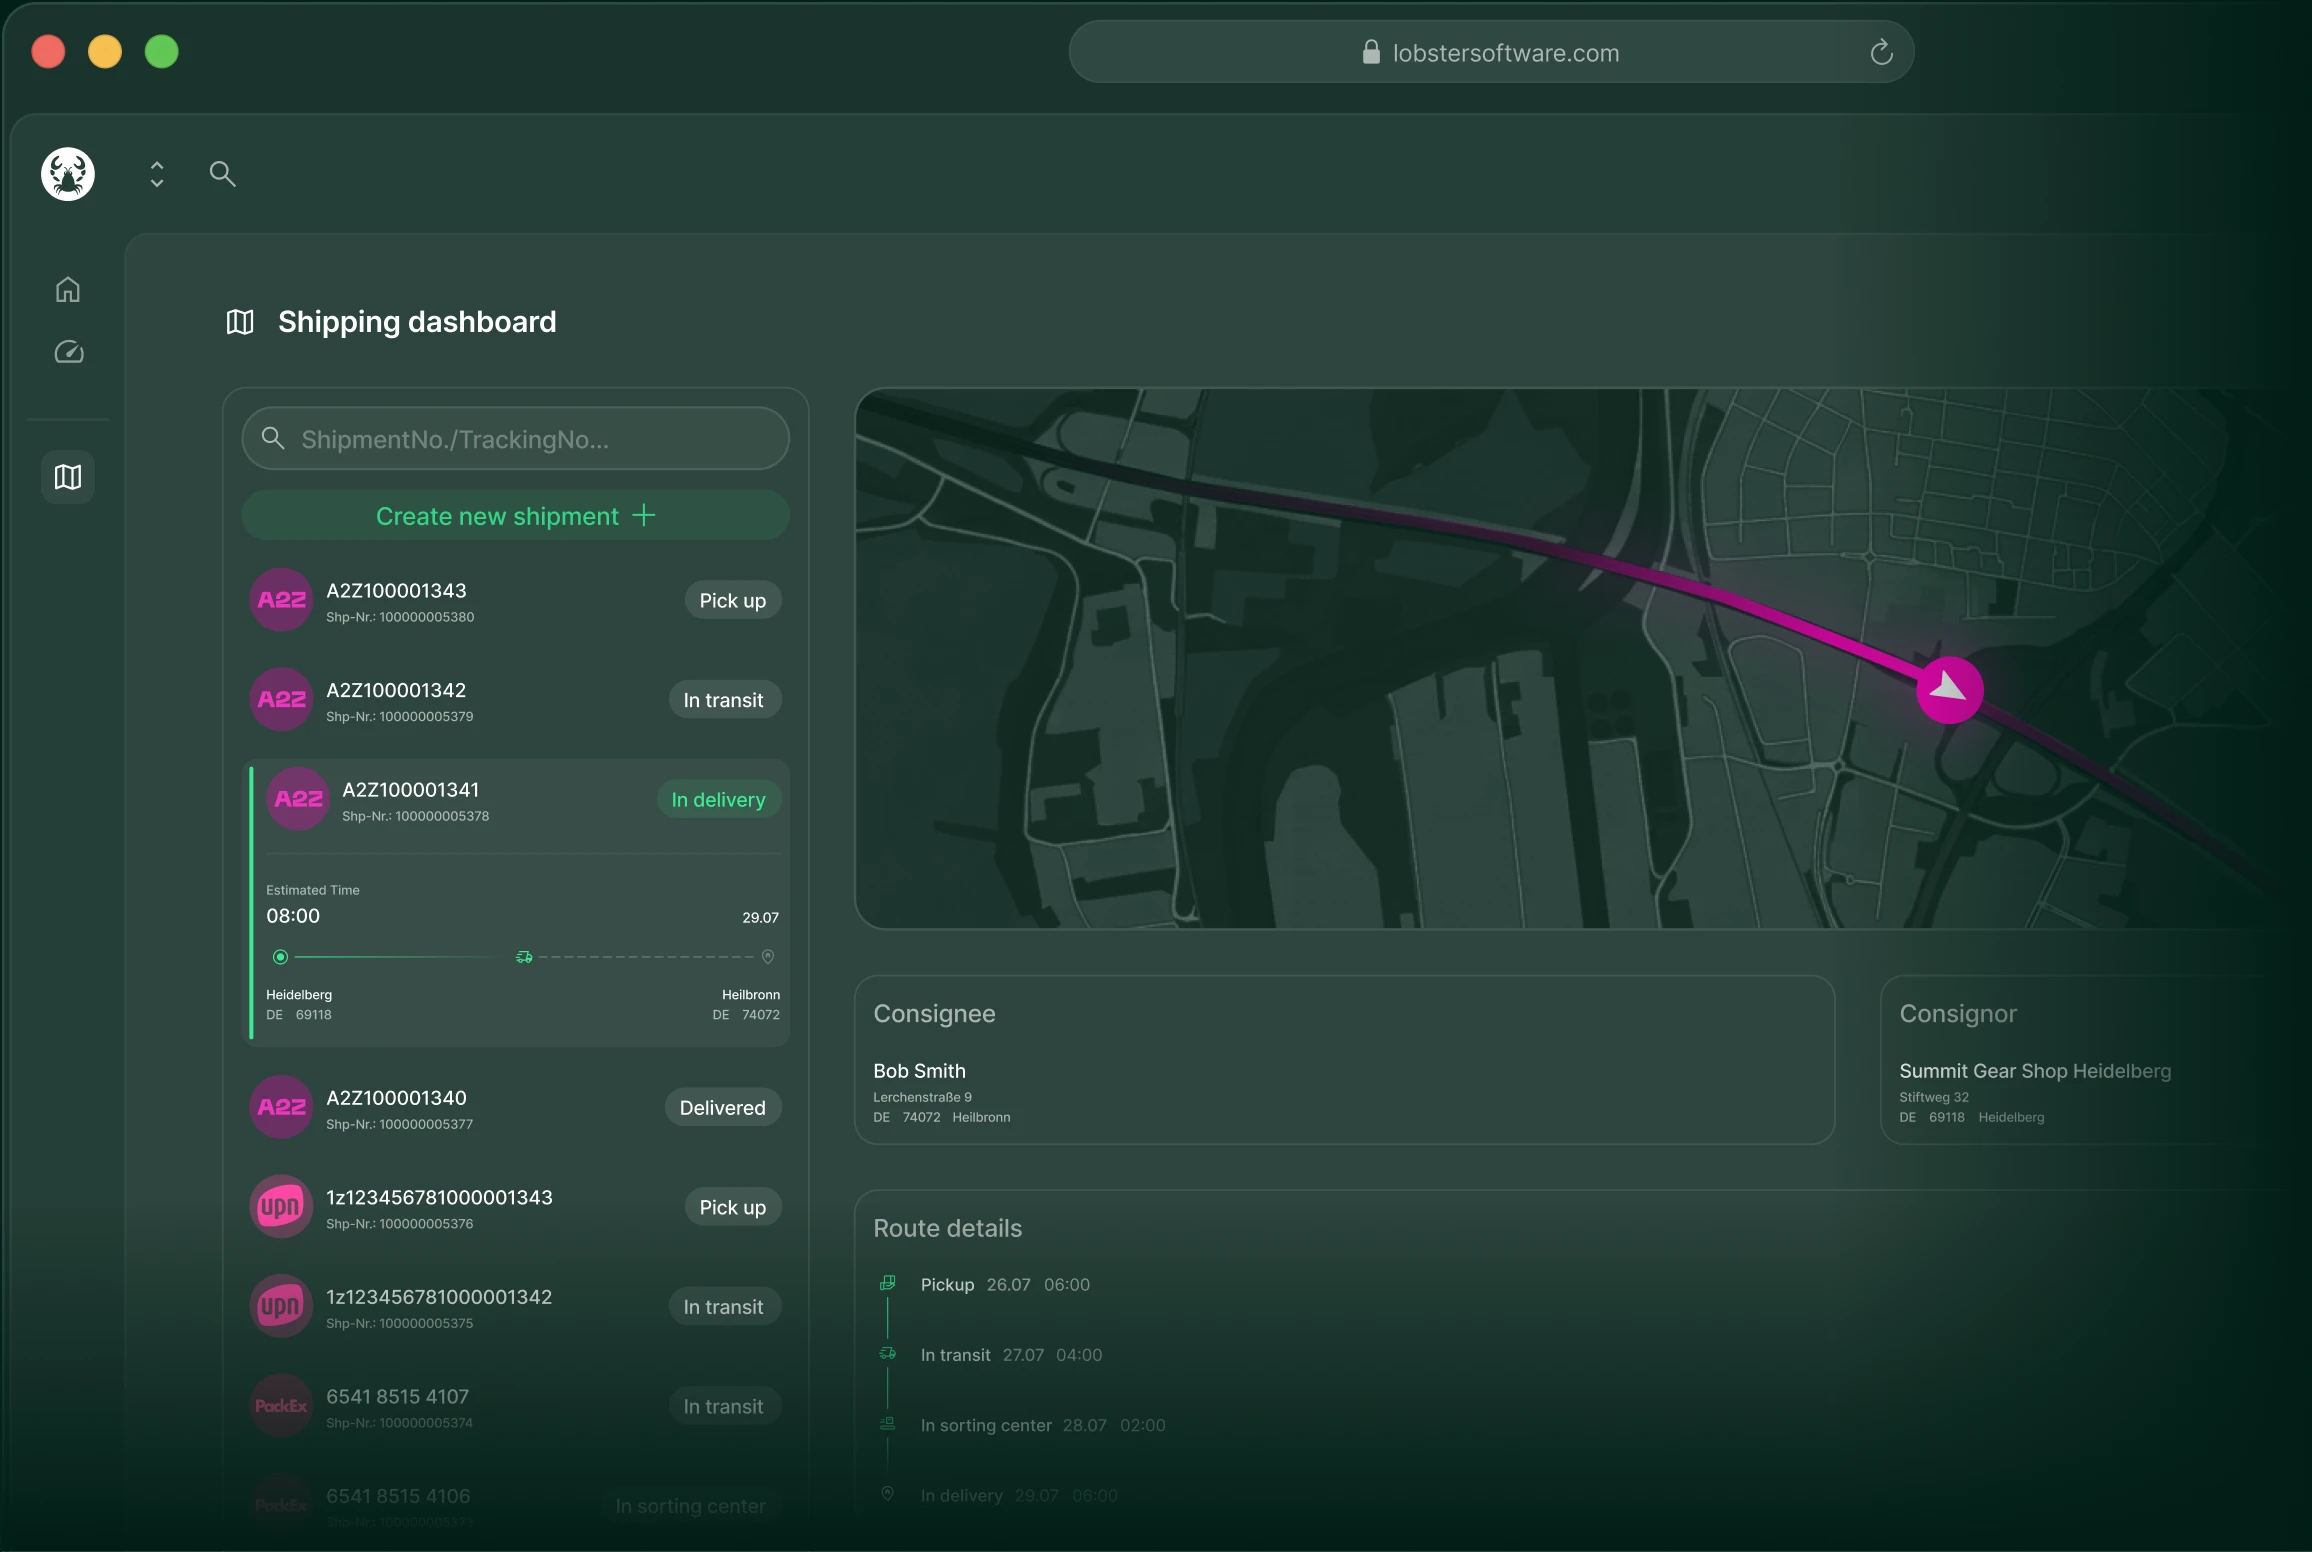Click the Pickup step in Route details
2312x1552 pixels.
[x=1005, y=1284]
